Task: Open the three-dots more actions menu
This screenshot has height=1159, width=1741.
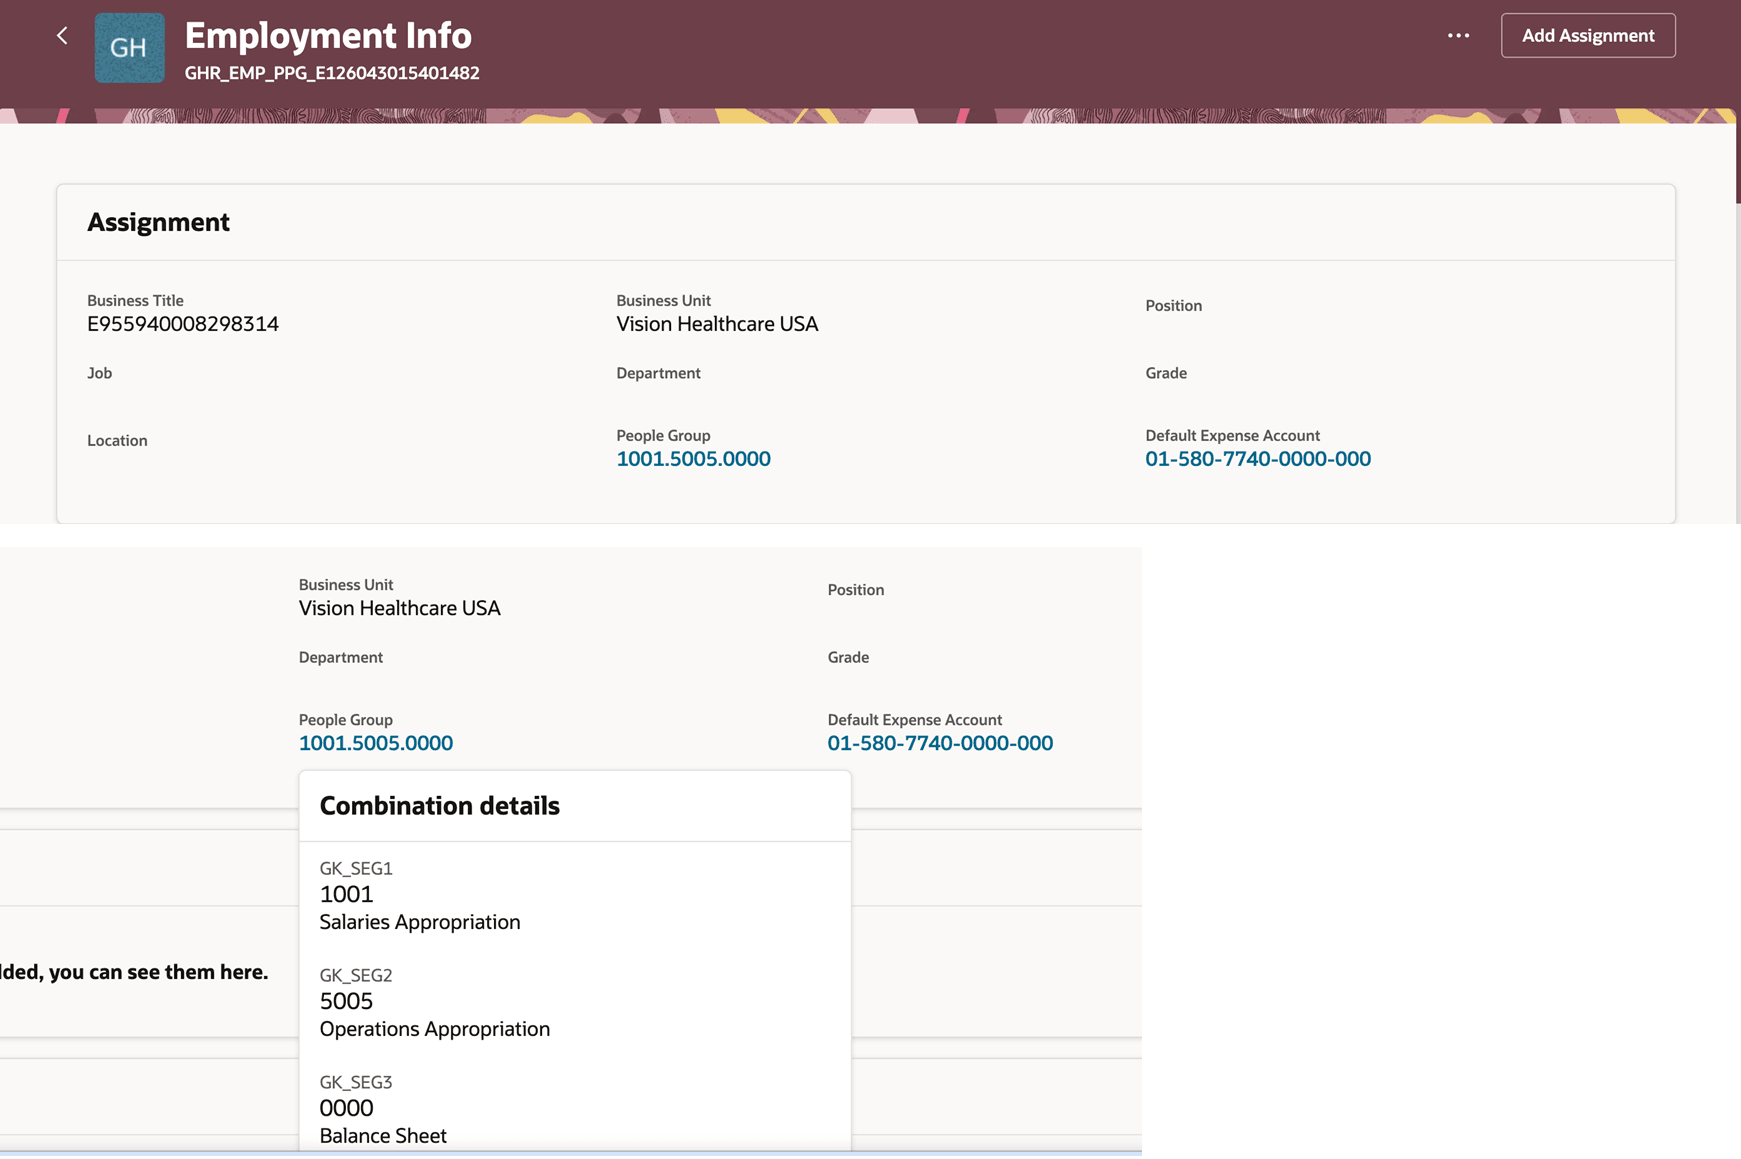Action: click(x=1458, y=36)
